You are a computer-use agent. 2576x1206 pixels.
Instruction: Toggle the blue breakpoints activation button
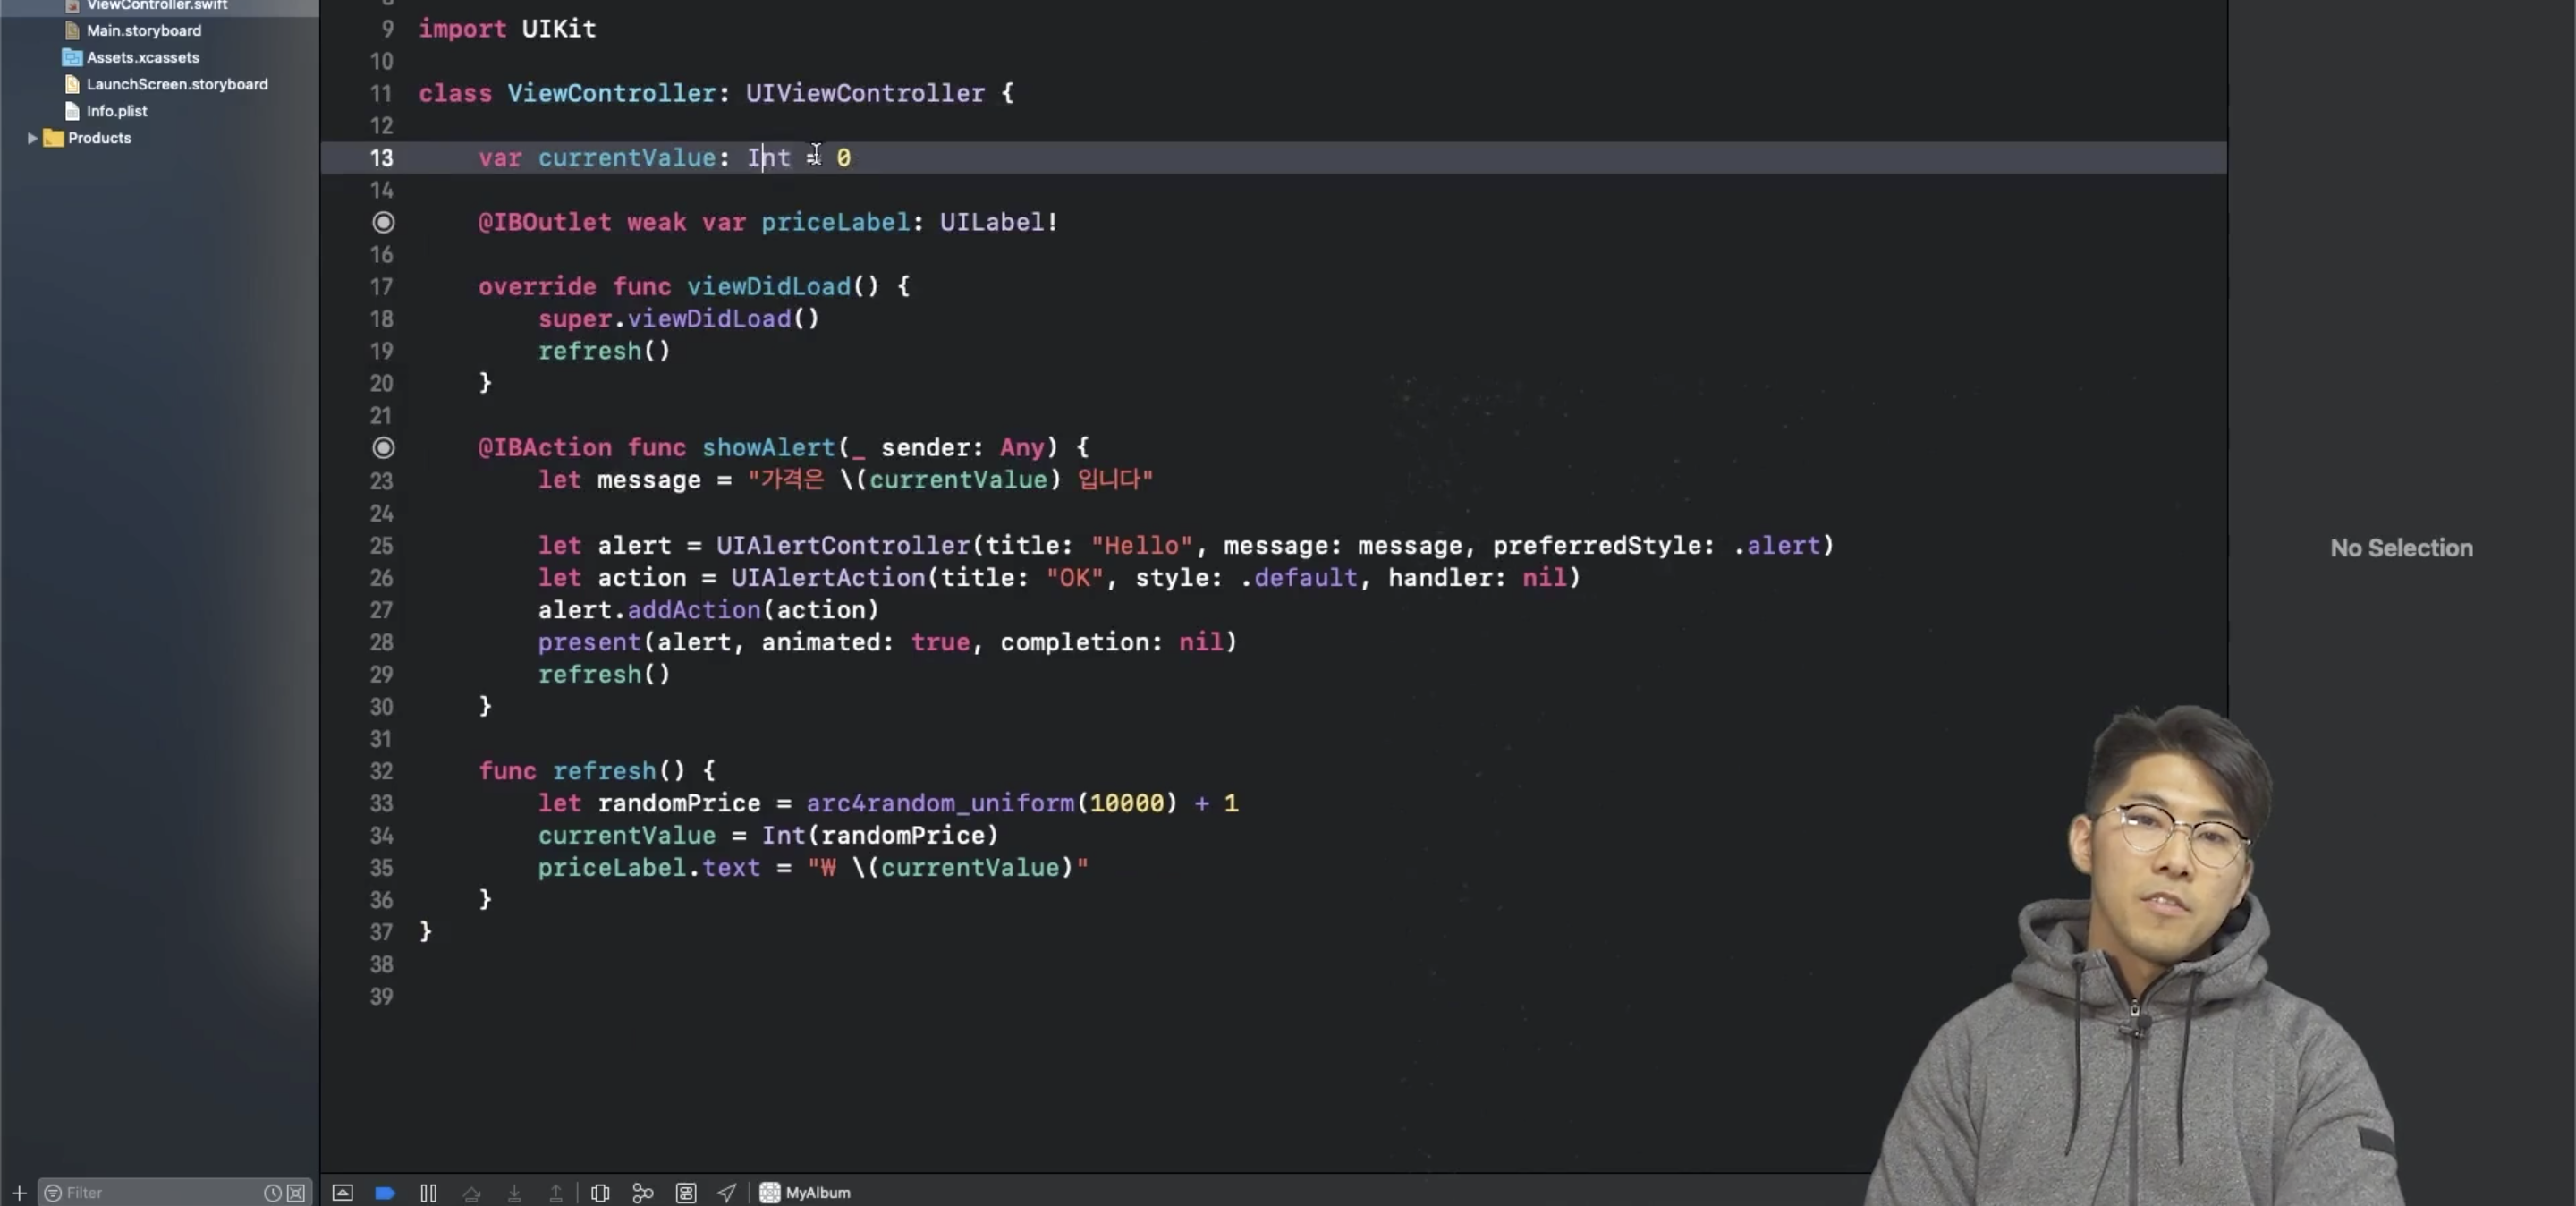(385, 1192)
